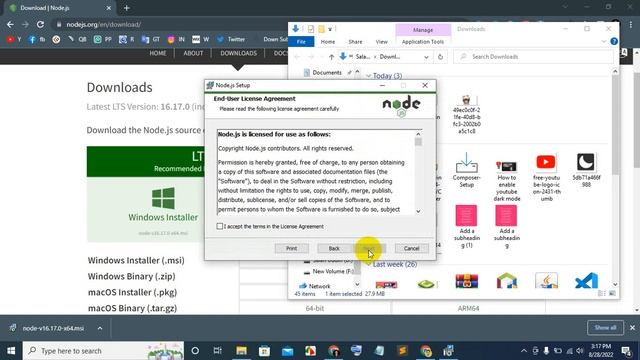Viewport: 640px width, 360px height.
Task: Select the free-youtube-logo-icon file
Action: (546, 177)
